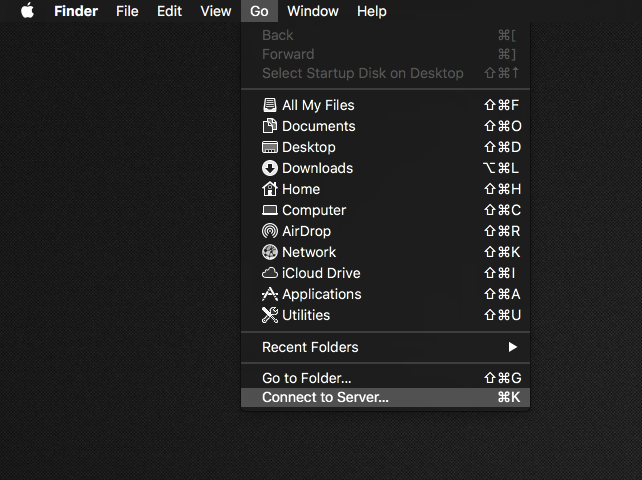Open the File menu
The image size is (642, 480).
tap(127, 11)
